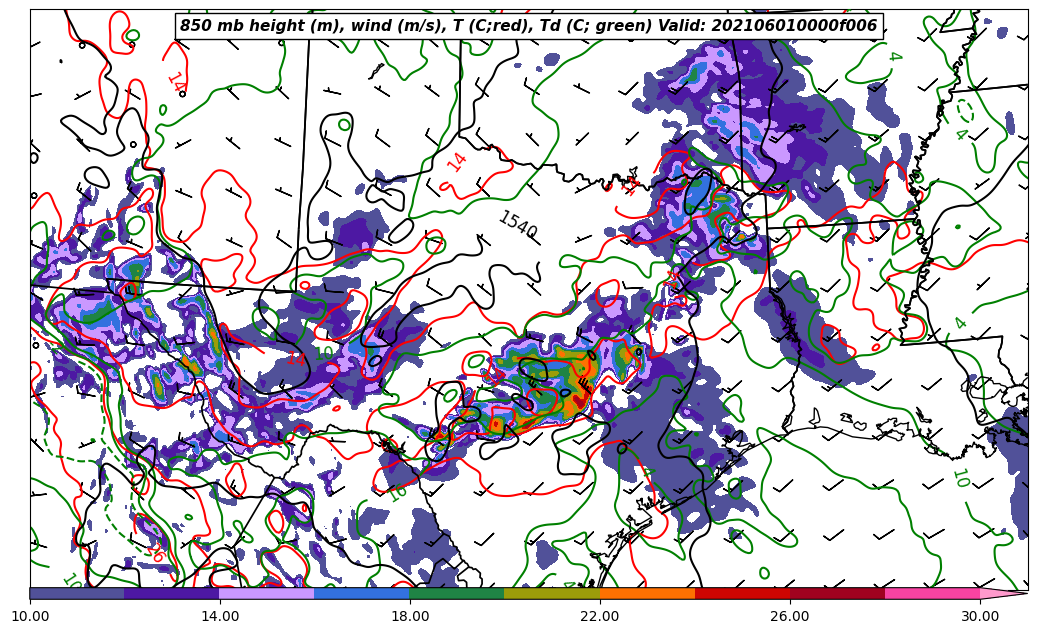
Task: Select the deep purple colorbar segment before 14.00
Action: click(172, 593)
